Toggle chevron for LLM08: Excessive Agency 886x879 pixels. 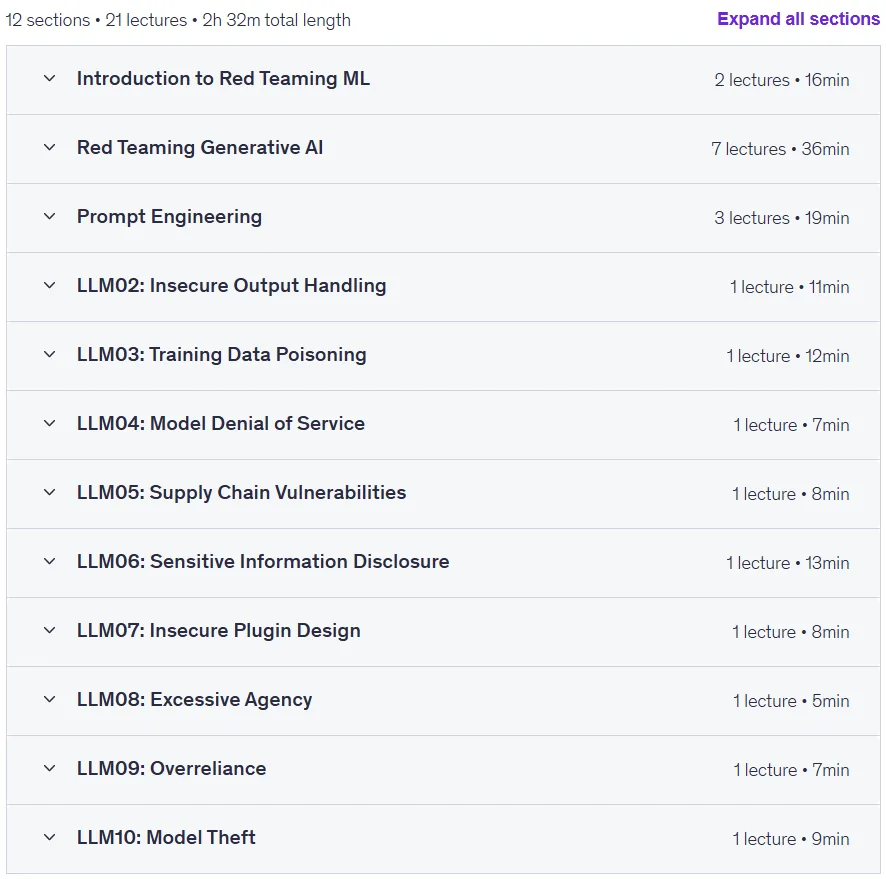point(50,699)
